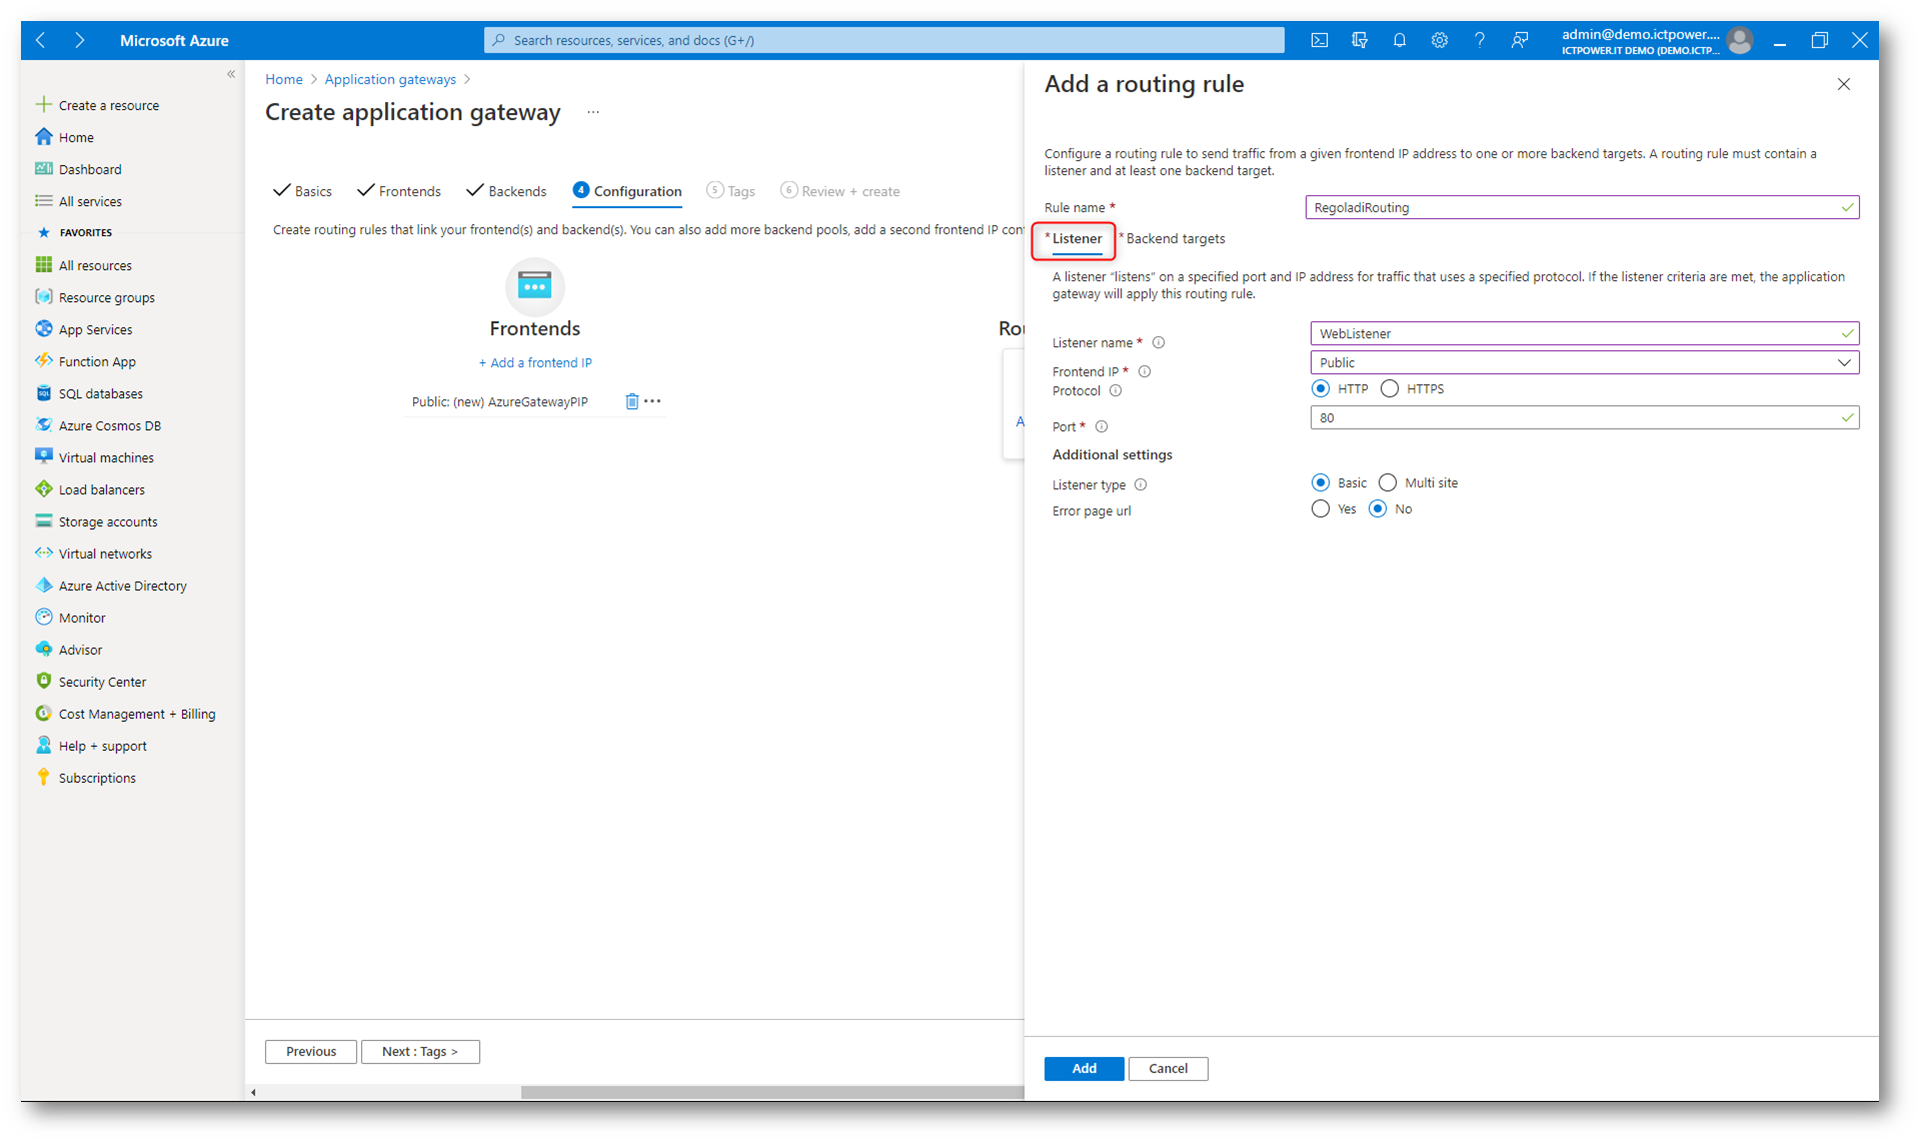Open portal settings gear
The width and height of the screenshot is (1921, 1144).
tap(1439, 40)
